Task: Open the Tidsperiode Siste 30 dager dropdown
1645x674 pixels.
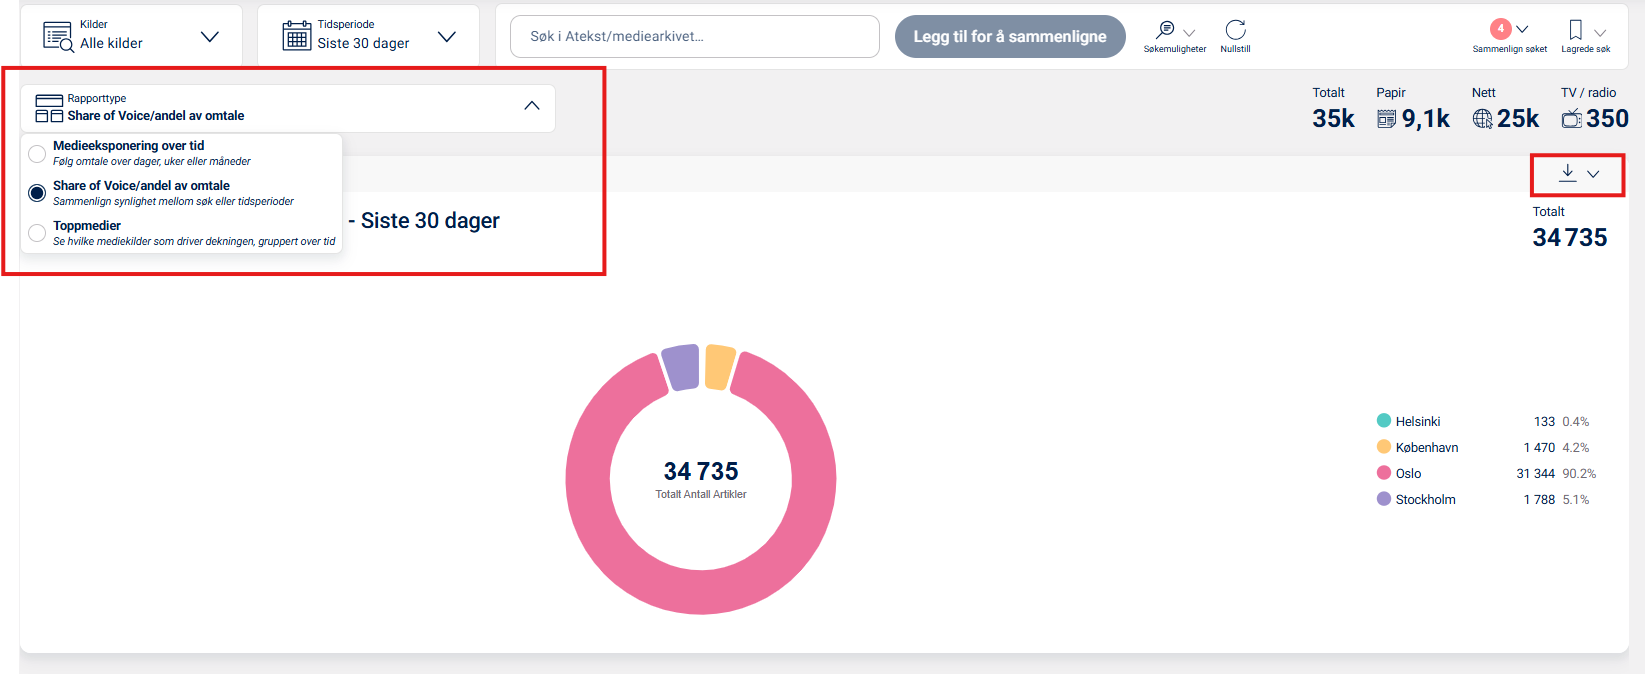Action: click(x=368, y=36)
